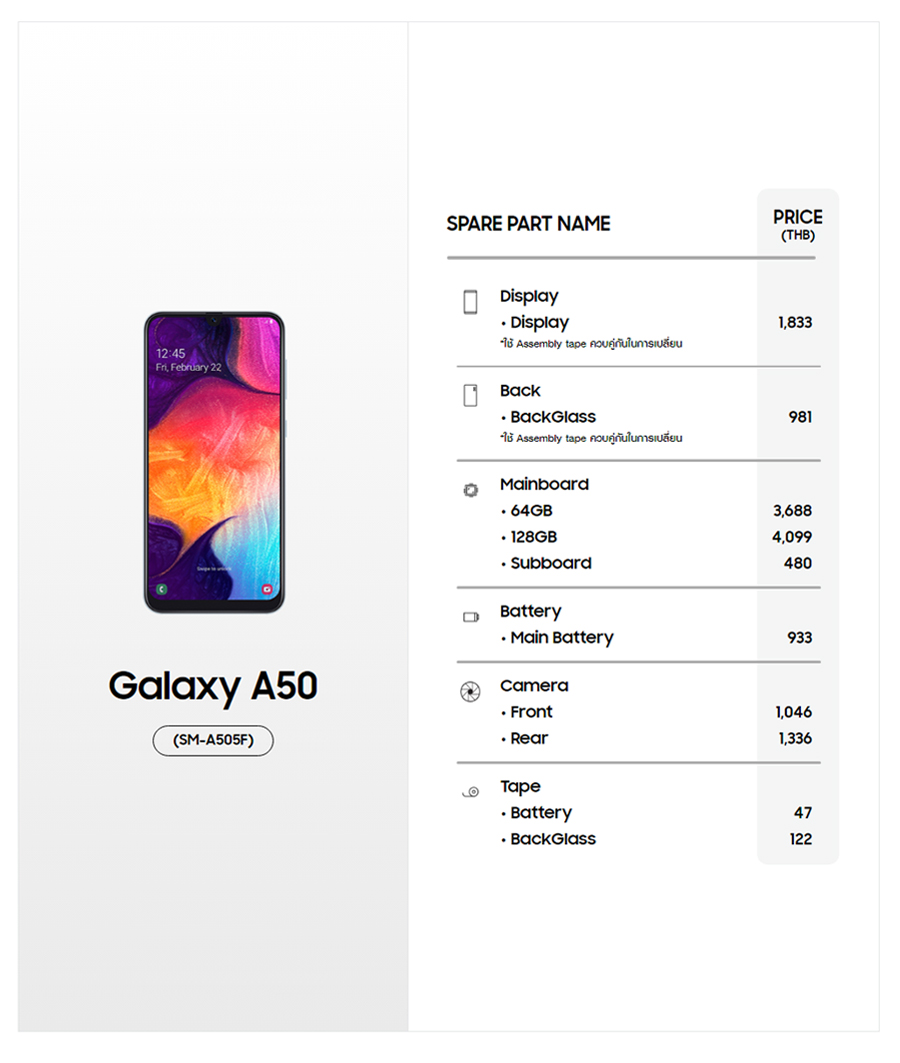Click the Camera shutter icon

pos(470,692)
